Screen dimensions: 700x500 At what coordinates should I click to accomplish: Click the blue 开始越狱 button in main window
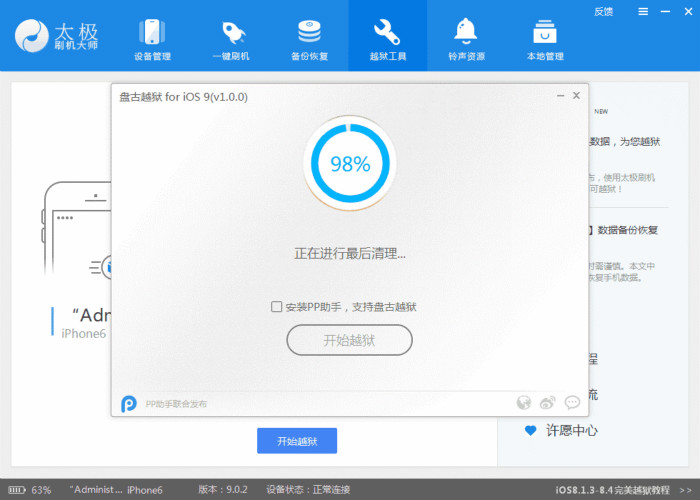coord(297,441)
